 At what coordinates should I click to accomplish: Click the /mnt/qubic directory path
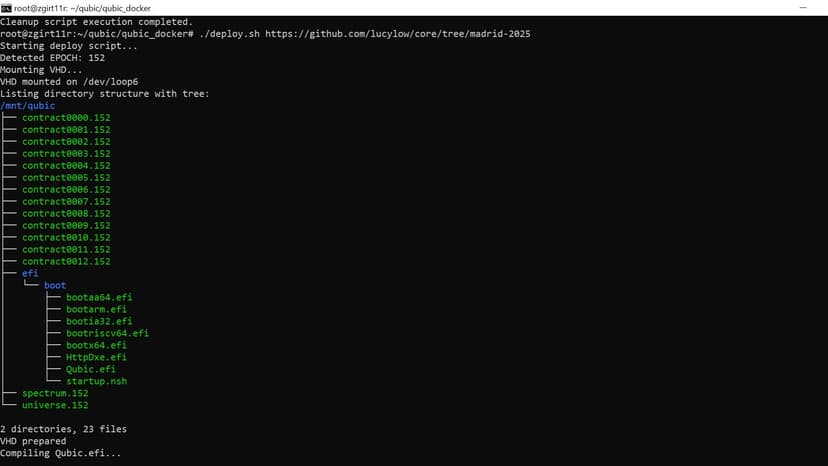click(x=27, y=106)
